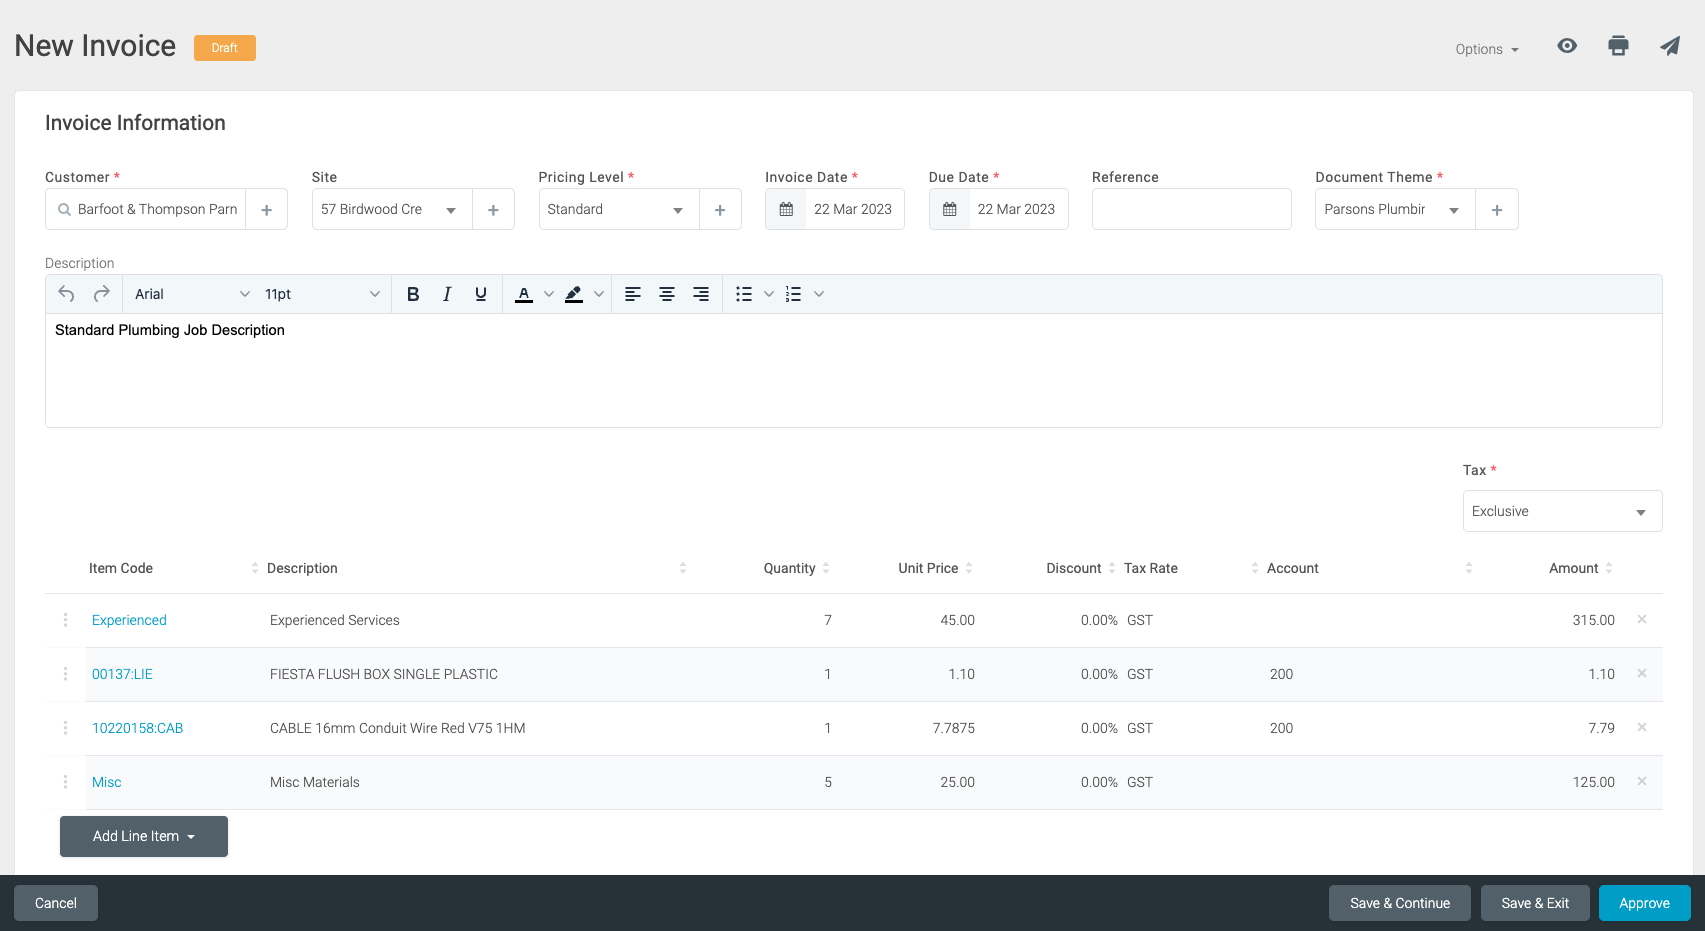The height and width of the screenshot is (931, 1705).
Task: Open the text highlight color picker
Action: tap(598, 294)
